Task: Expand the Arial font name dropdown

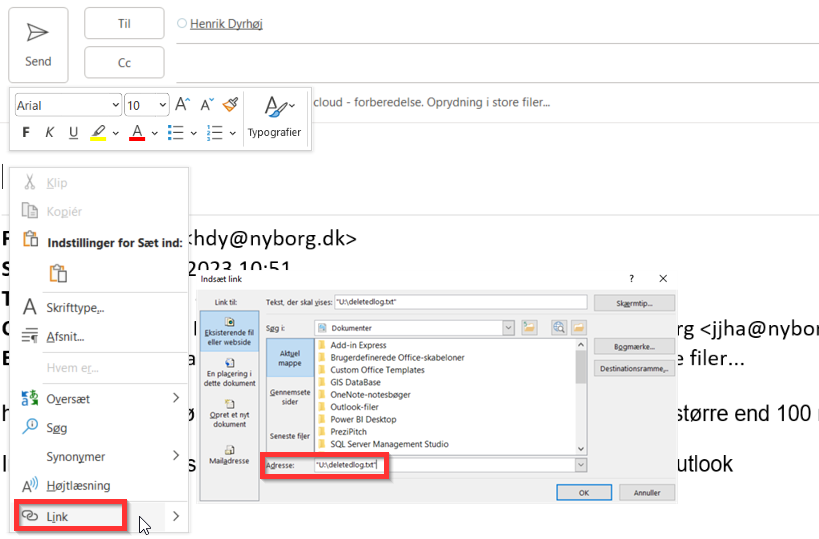Action: click(111, 105)
